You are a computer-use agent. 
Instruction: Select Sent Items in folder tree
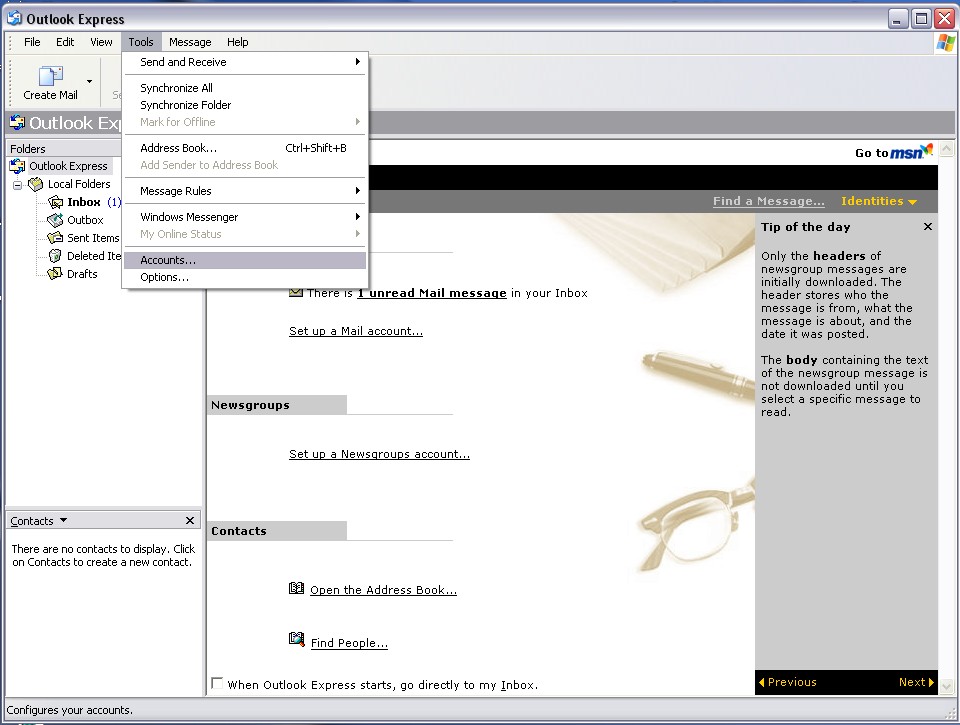click(x=93, y=238)
